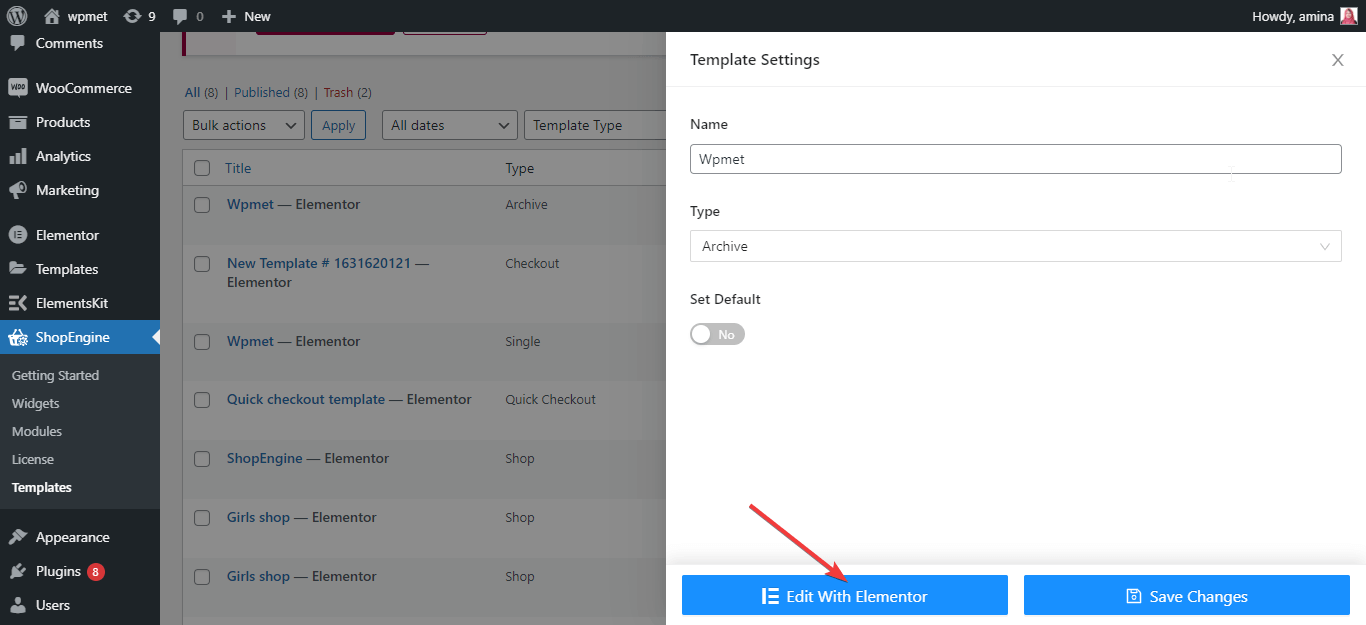1366x625 pixels.
Task: Open the Bulk actions dropdown
Action: (x=244, y=125)
